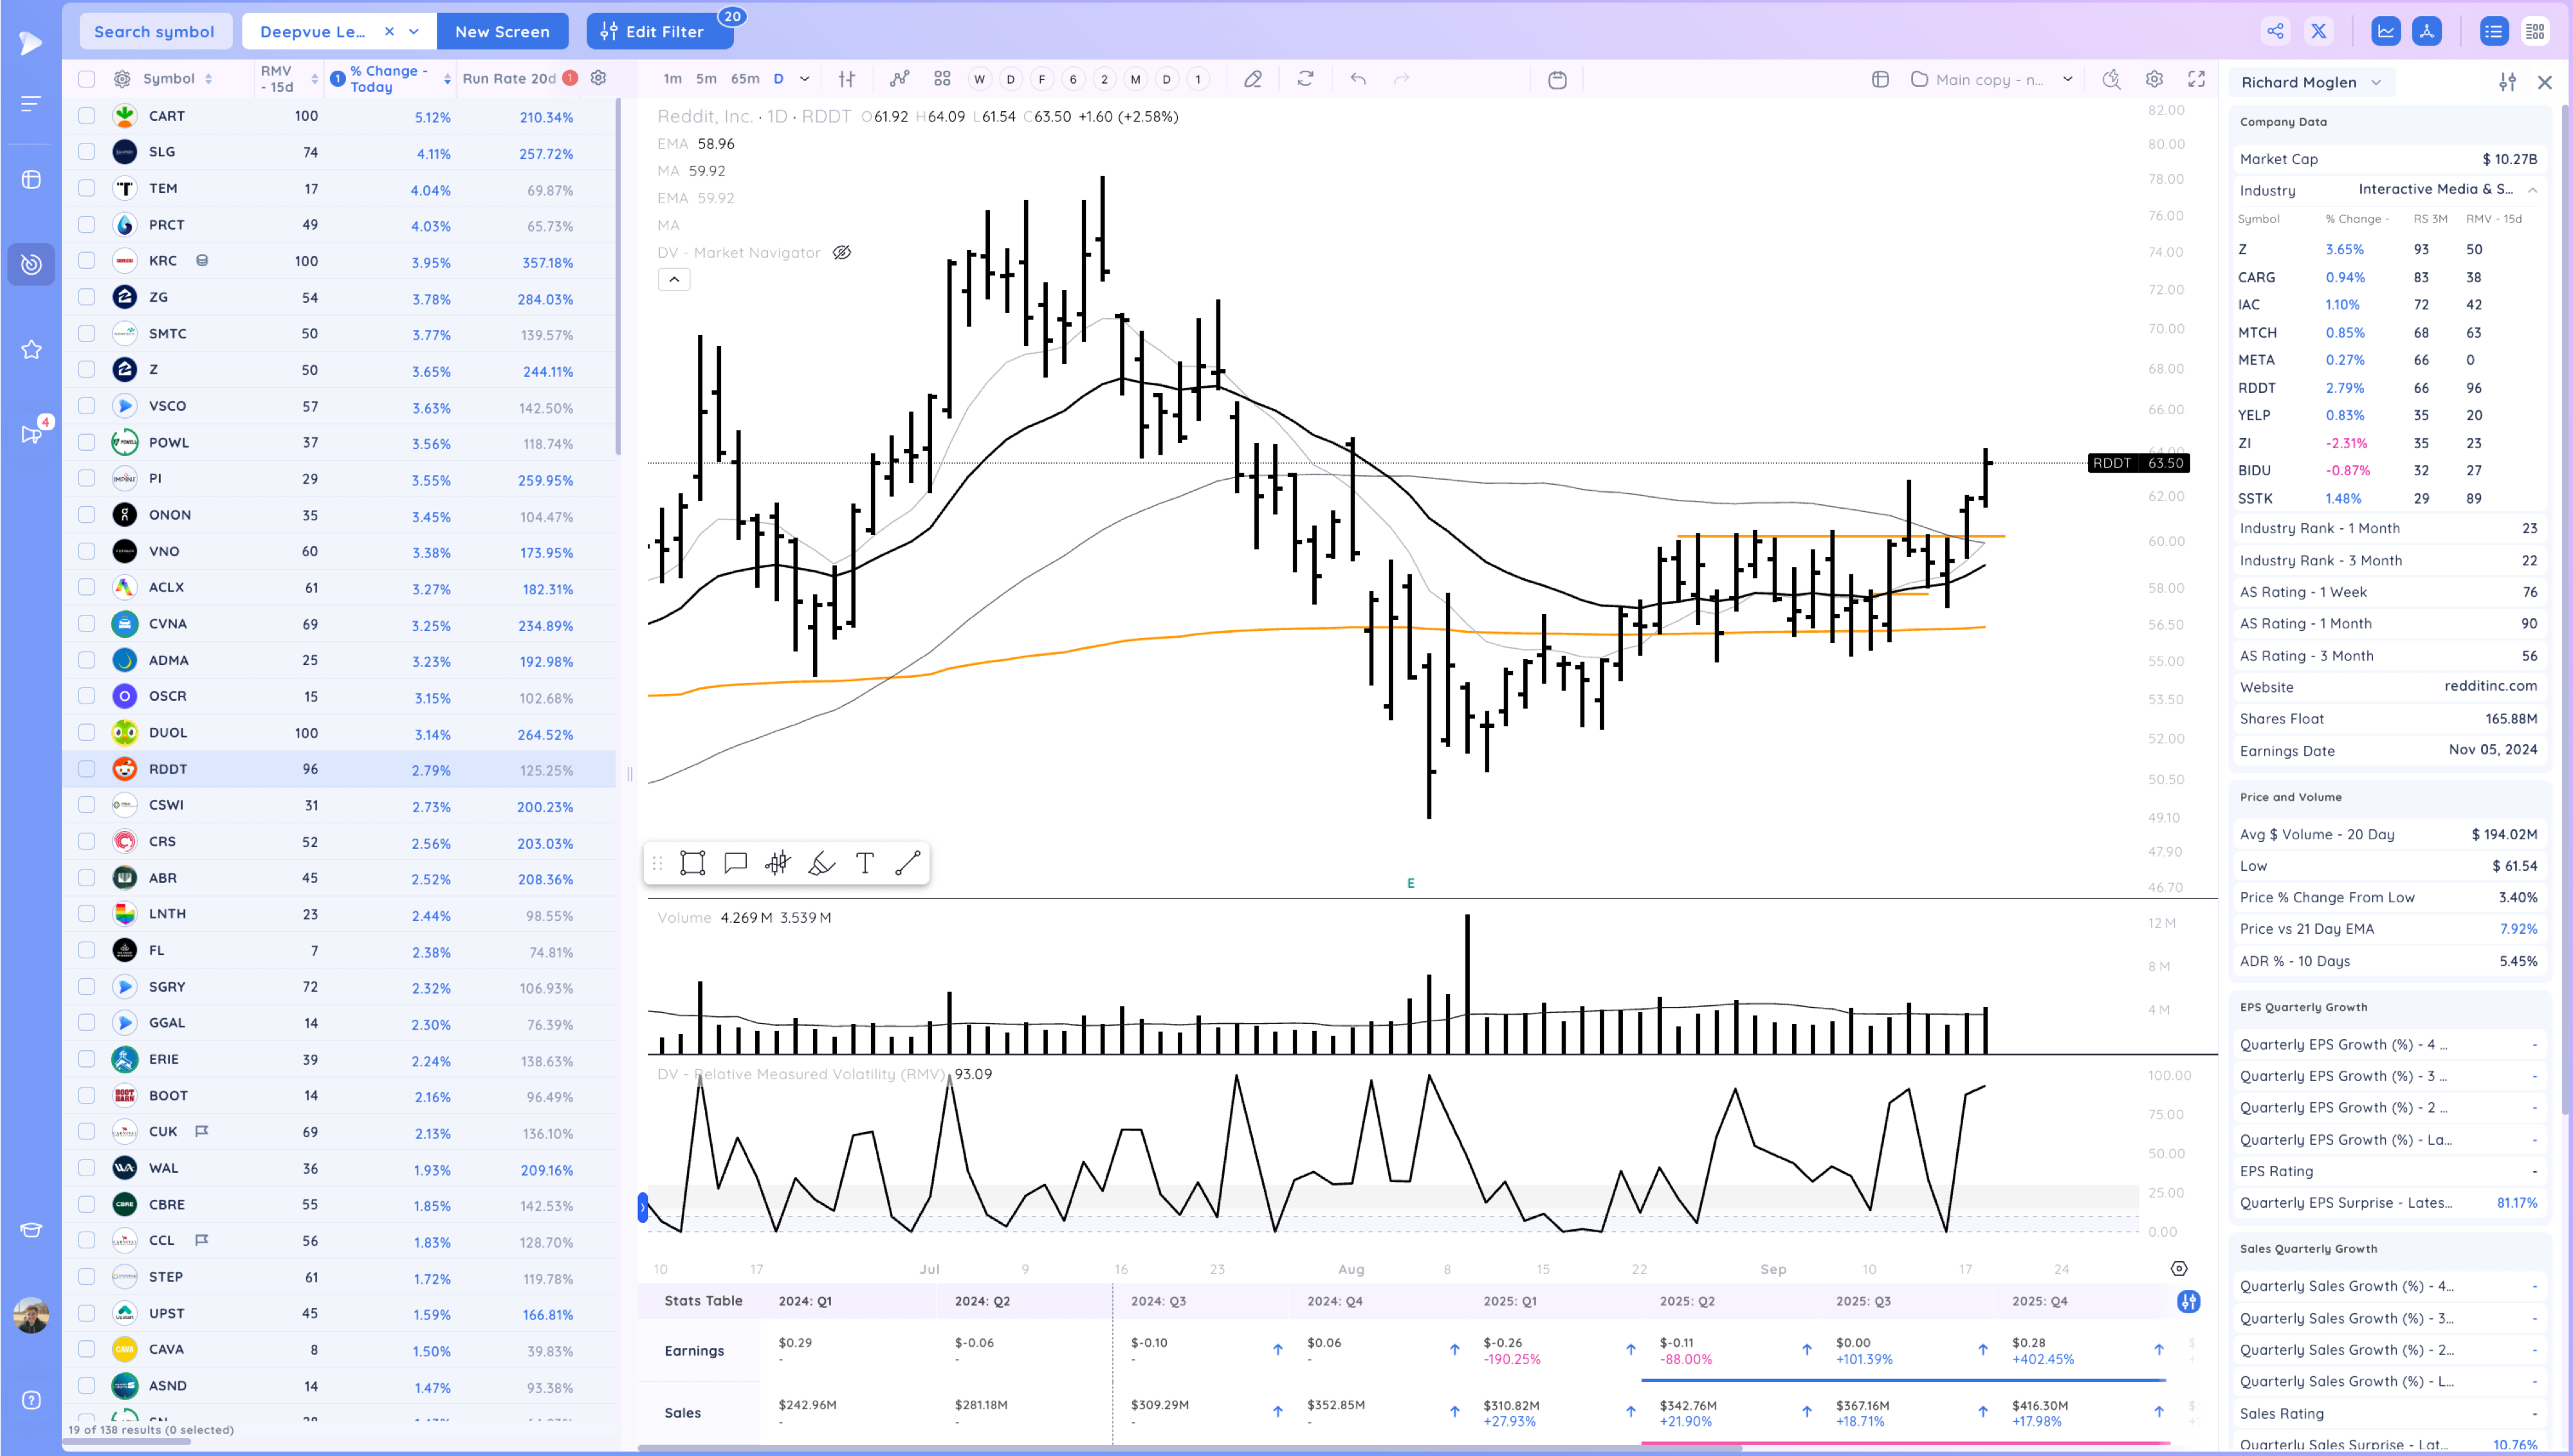Image resolution: width=2573 pixels, height=1456 pixels.
Task: Open the watchlist star sidebar icon
Action: point(31,349)
